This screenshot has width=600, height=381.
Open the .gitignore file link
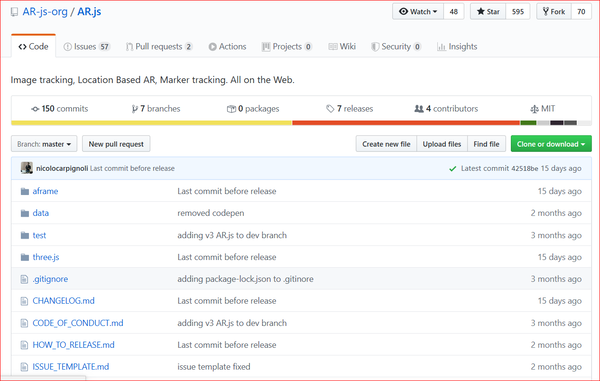pos(50,279)
